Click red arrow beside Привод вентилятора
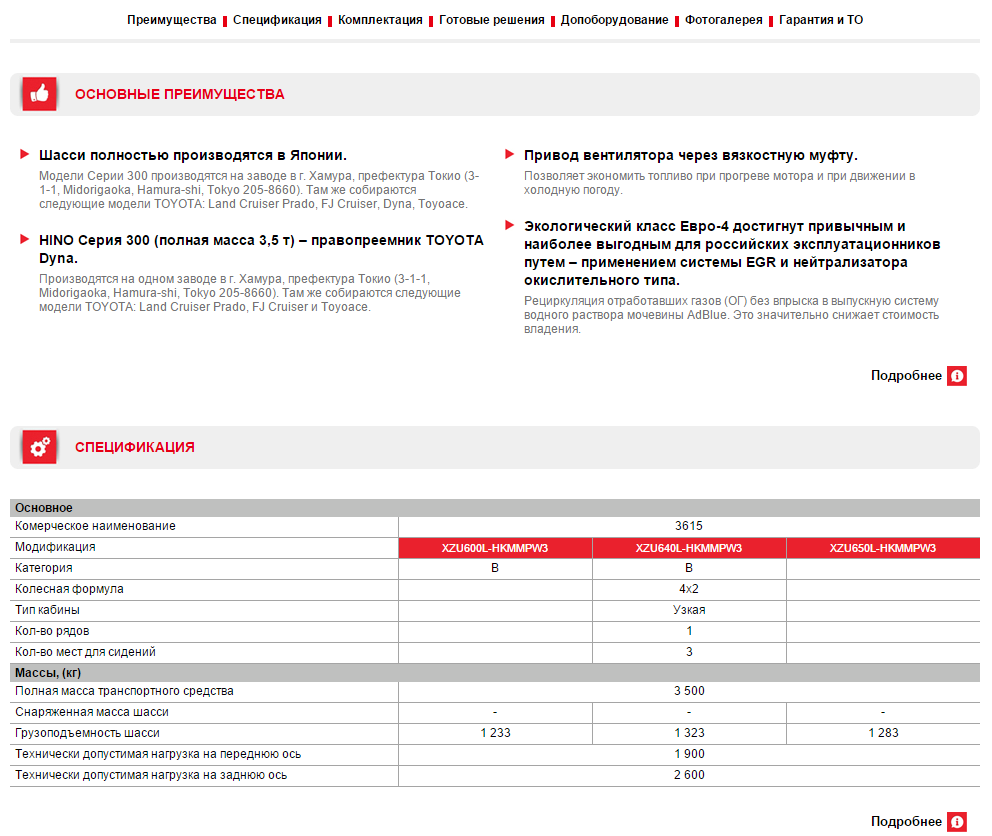Viewport: 992px width, 836px height. click(510, 155)
